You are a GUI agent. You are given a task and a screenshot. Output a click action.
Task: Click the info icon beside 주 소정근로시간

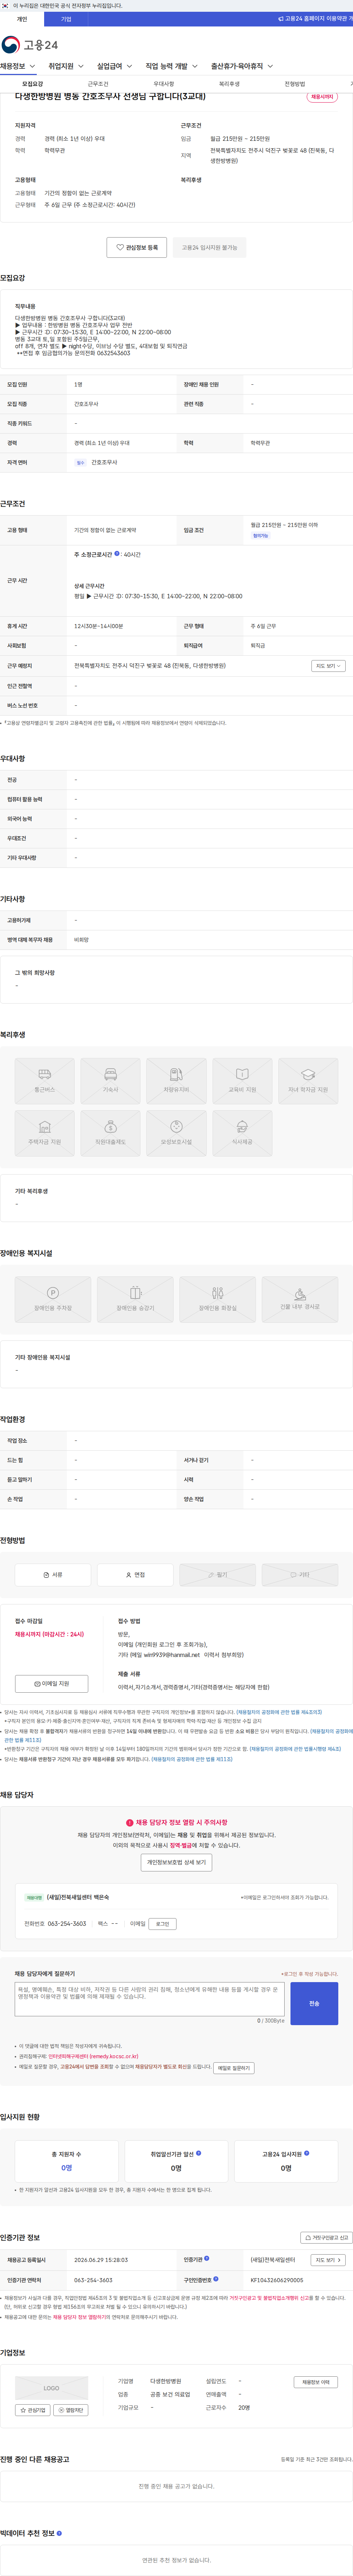117,553
